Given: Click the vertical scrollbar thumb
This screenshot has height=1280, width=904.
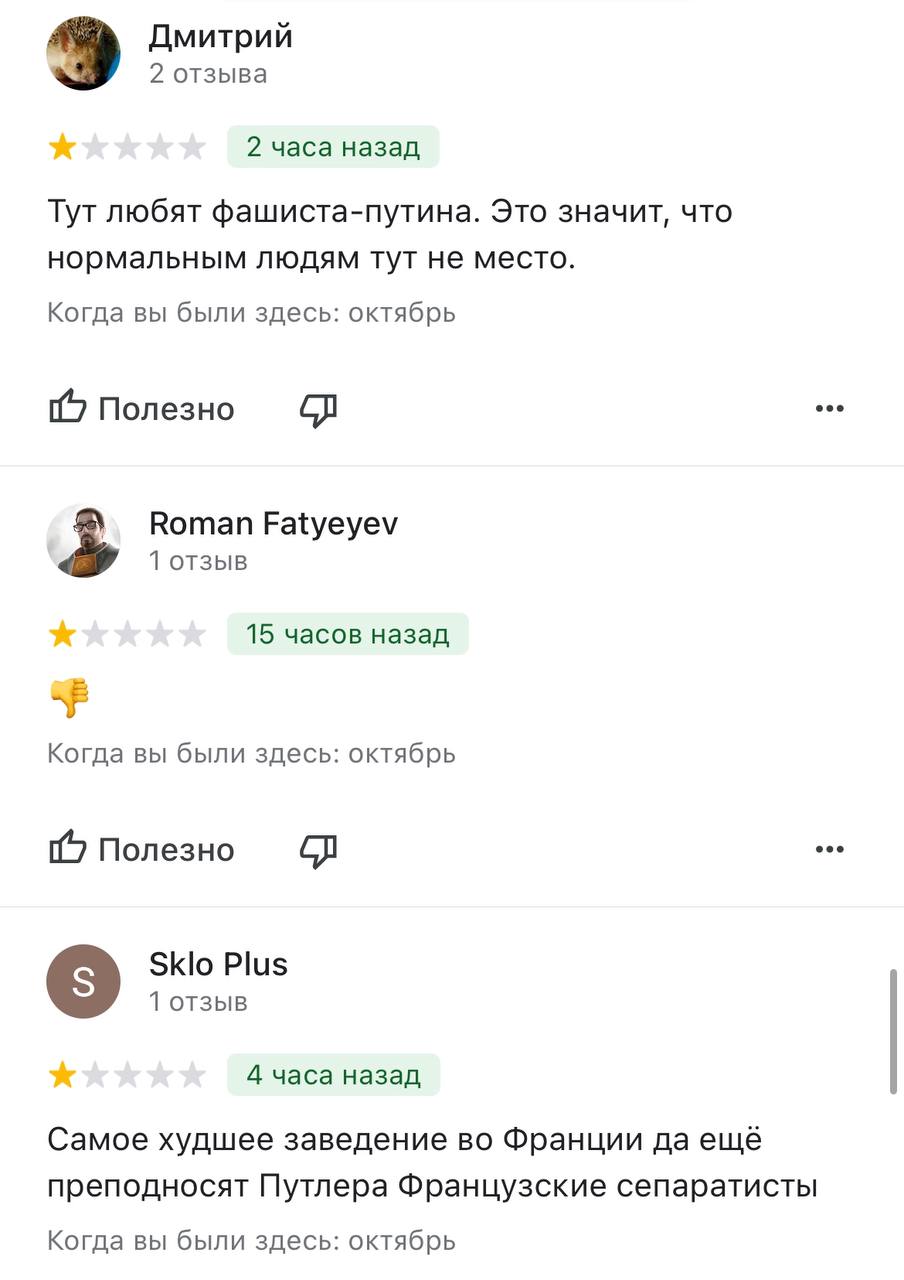Looking at the screenshot, I should pyautogui.click(x=892, y=1030).
